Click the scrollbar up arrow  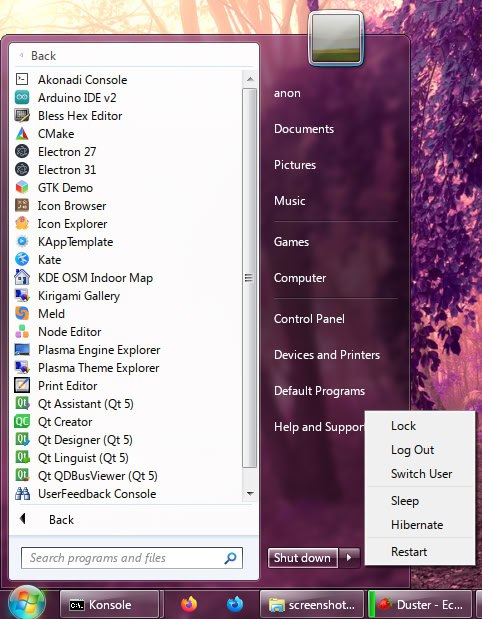(x=250, y=79)
